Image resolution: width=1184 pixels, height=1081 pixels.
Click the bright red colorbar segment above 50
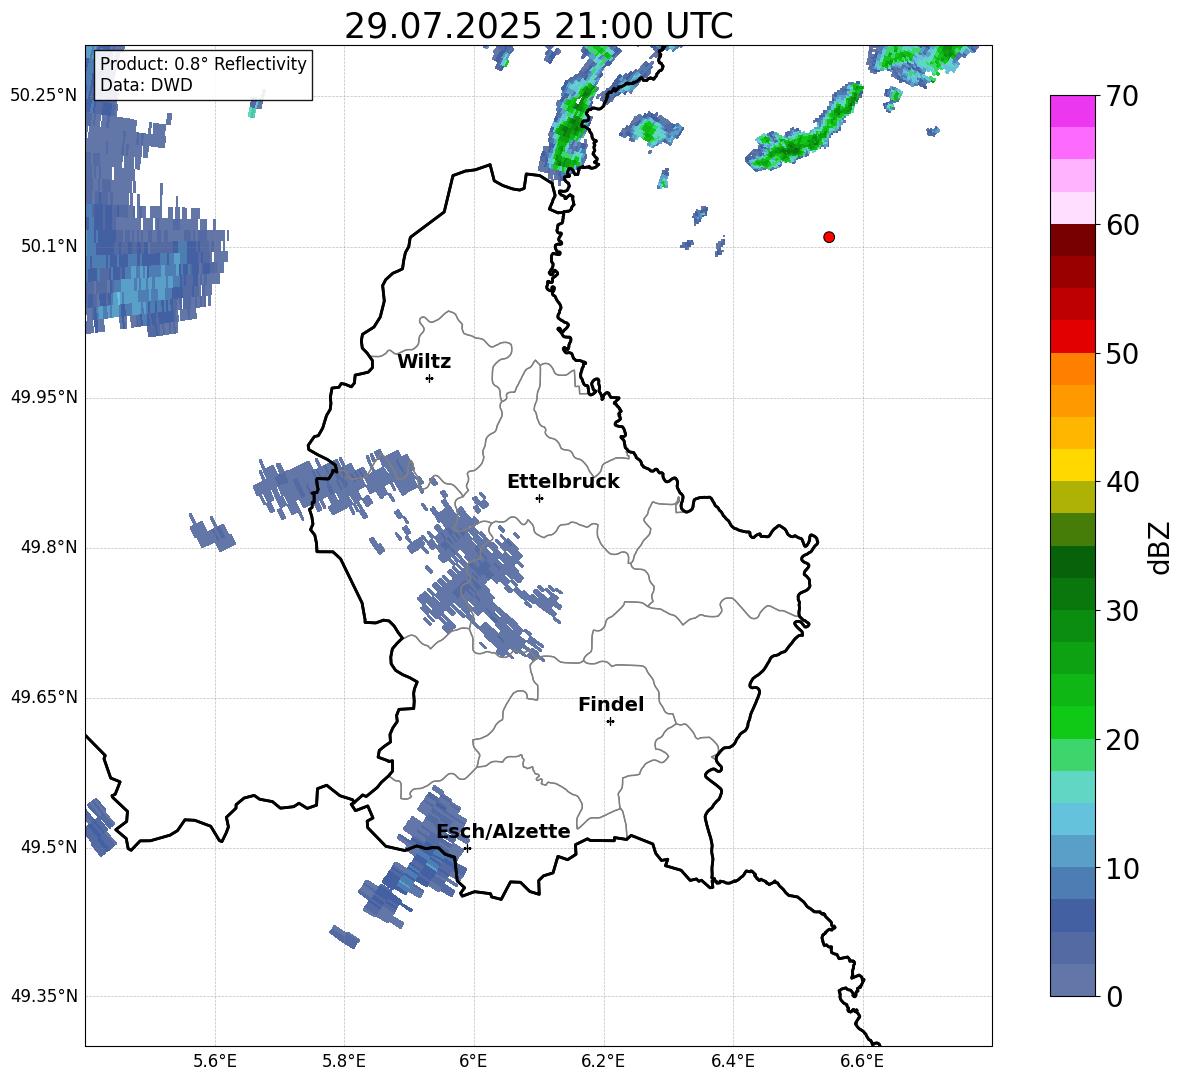point(1072,337)
